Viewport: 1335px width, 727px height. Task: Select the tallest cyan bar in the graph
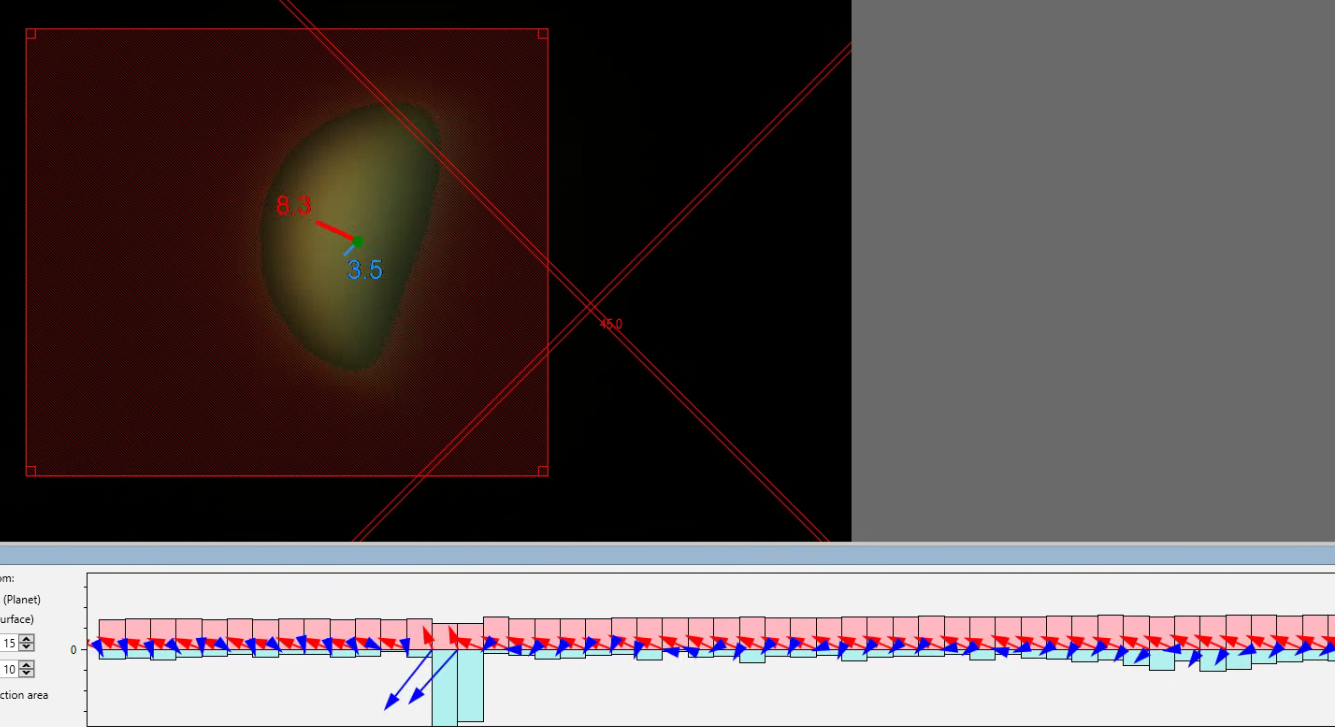445,688
